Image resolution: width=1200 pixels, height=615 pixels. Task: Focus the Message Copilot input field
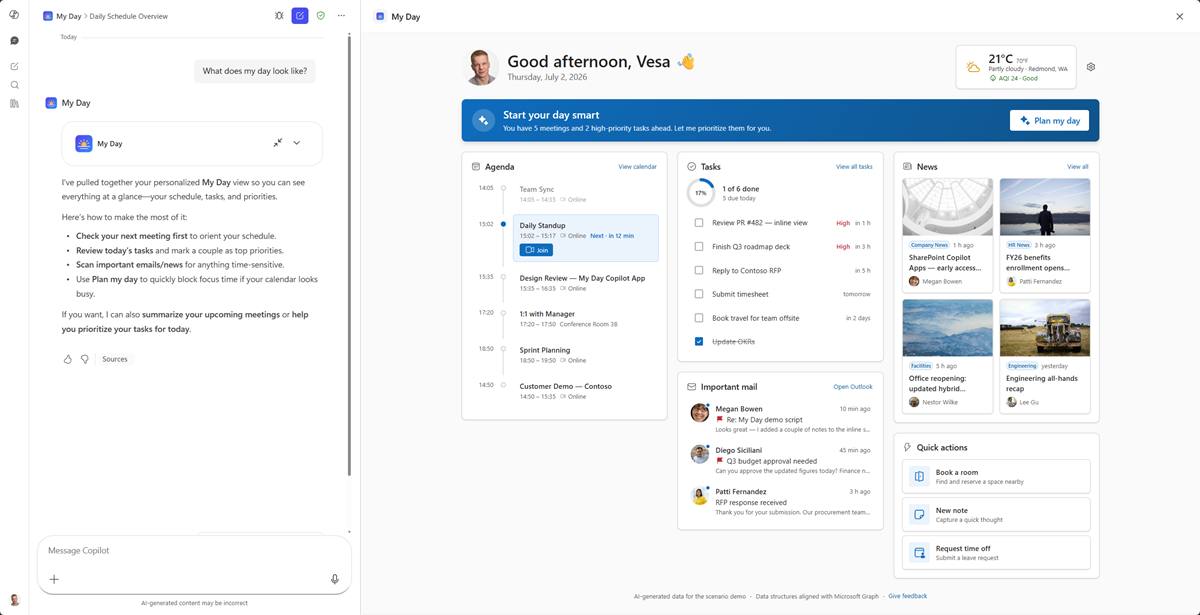pos(194,551)
